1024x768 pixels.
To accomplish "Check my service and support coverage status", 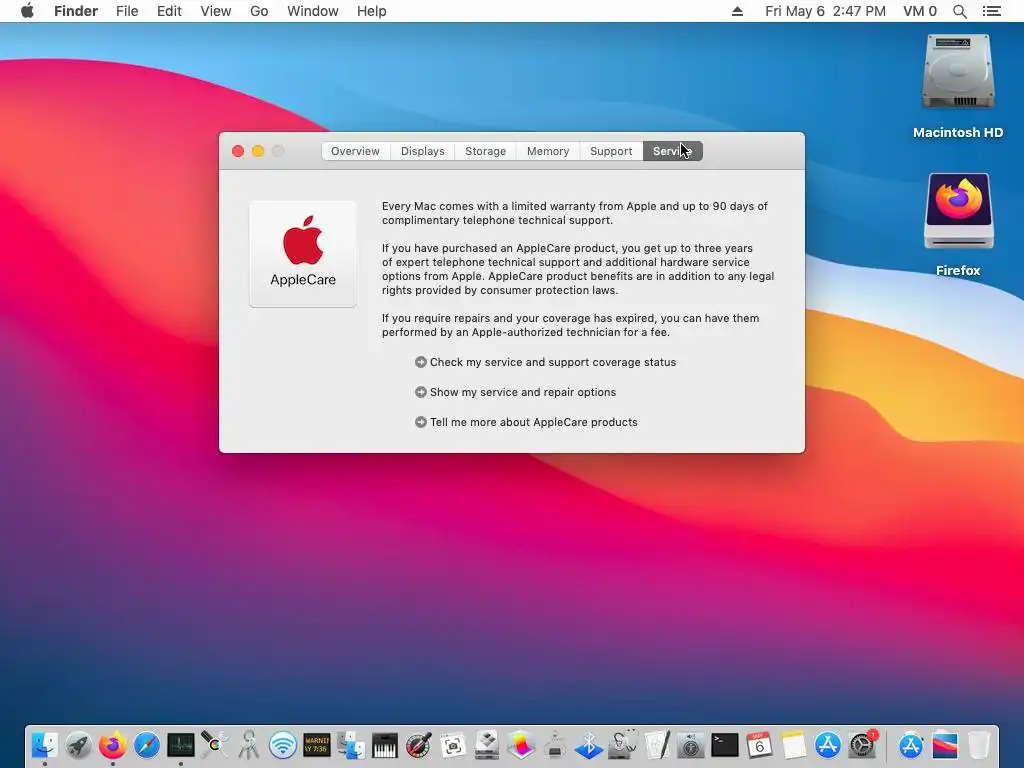I will point(545,362).
